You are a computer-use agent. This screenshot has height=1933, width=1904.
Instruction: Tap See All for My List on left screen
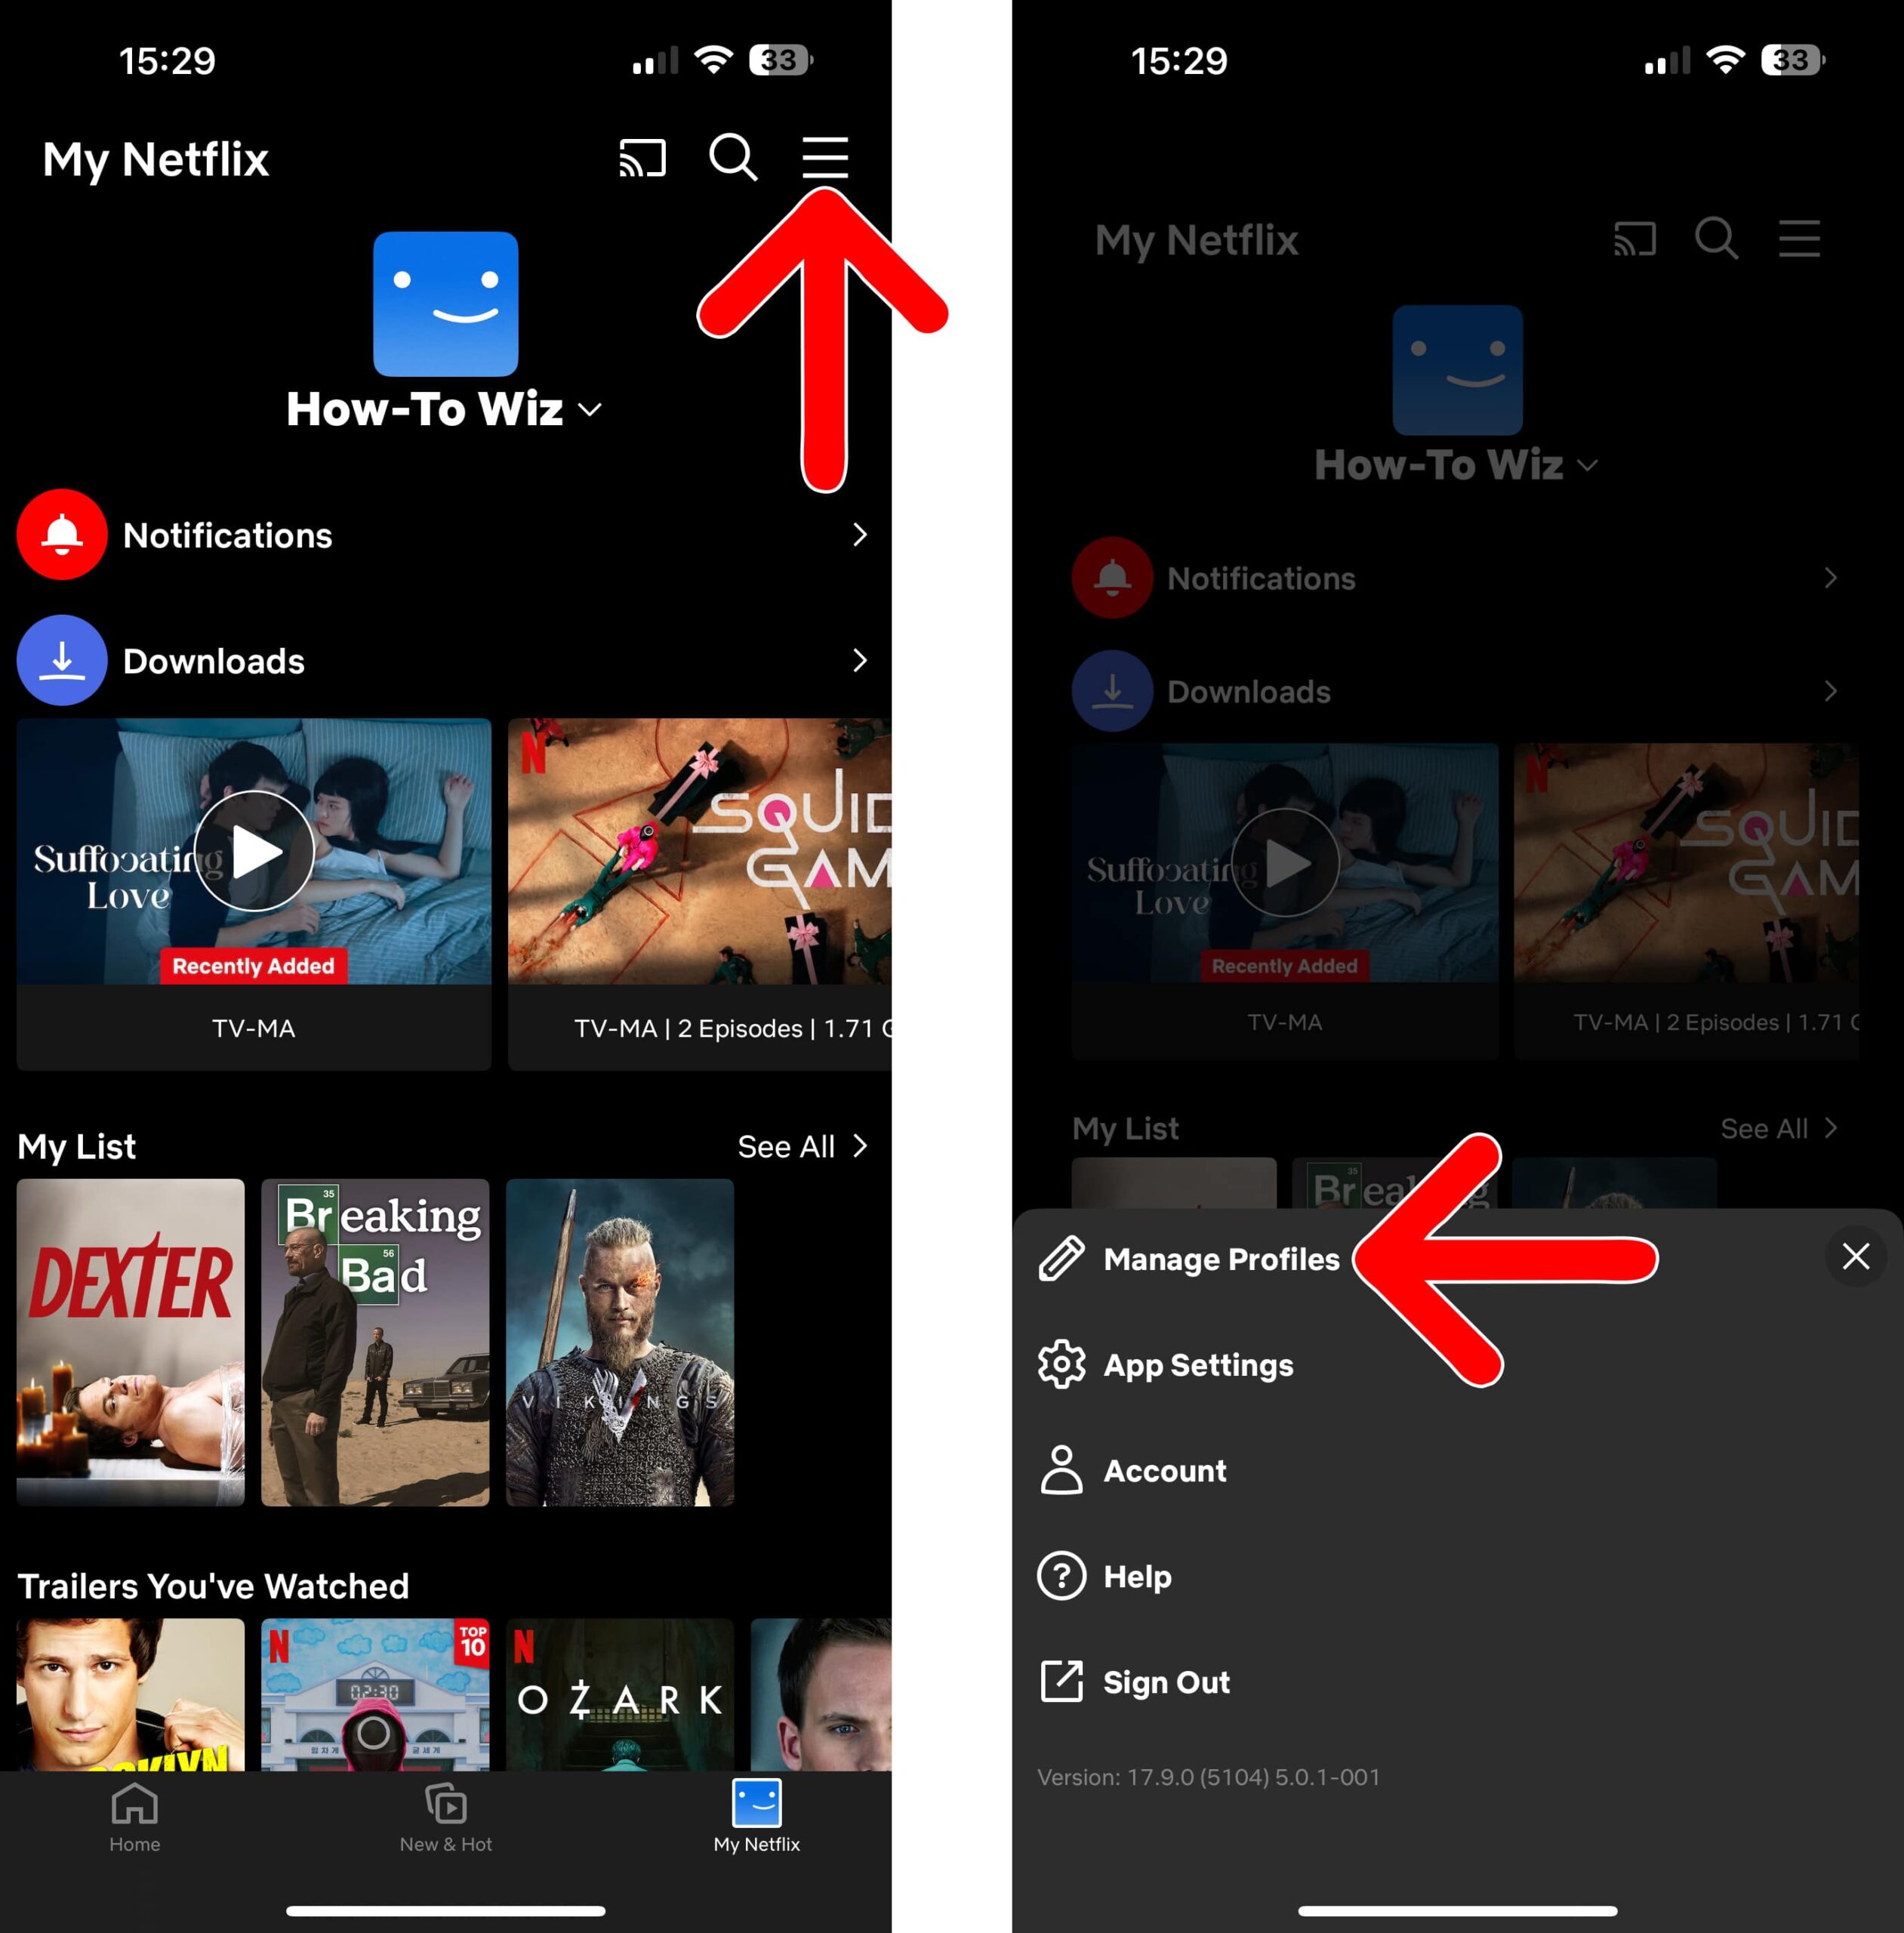[x=802, y=1147]
